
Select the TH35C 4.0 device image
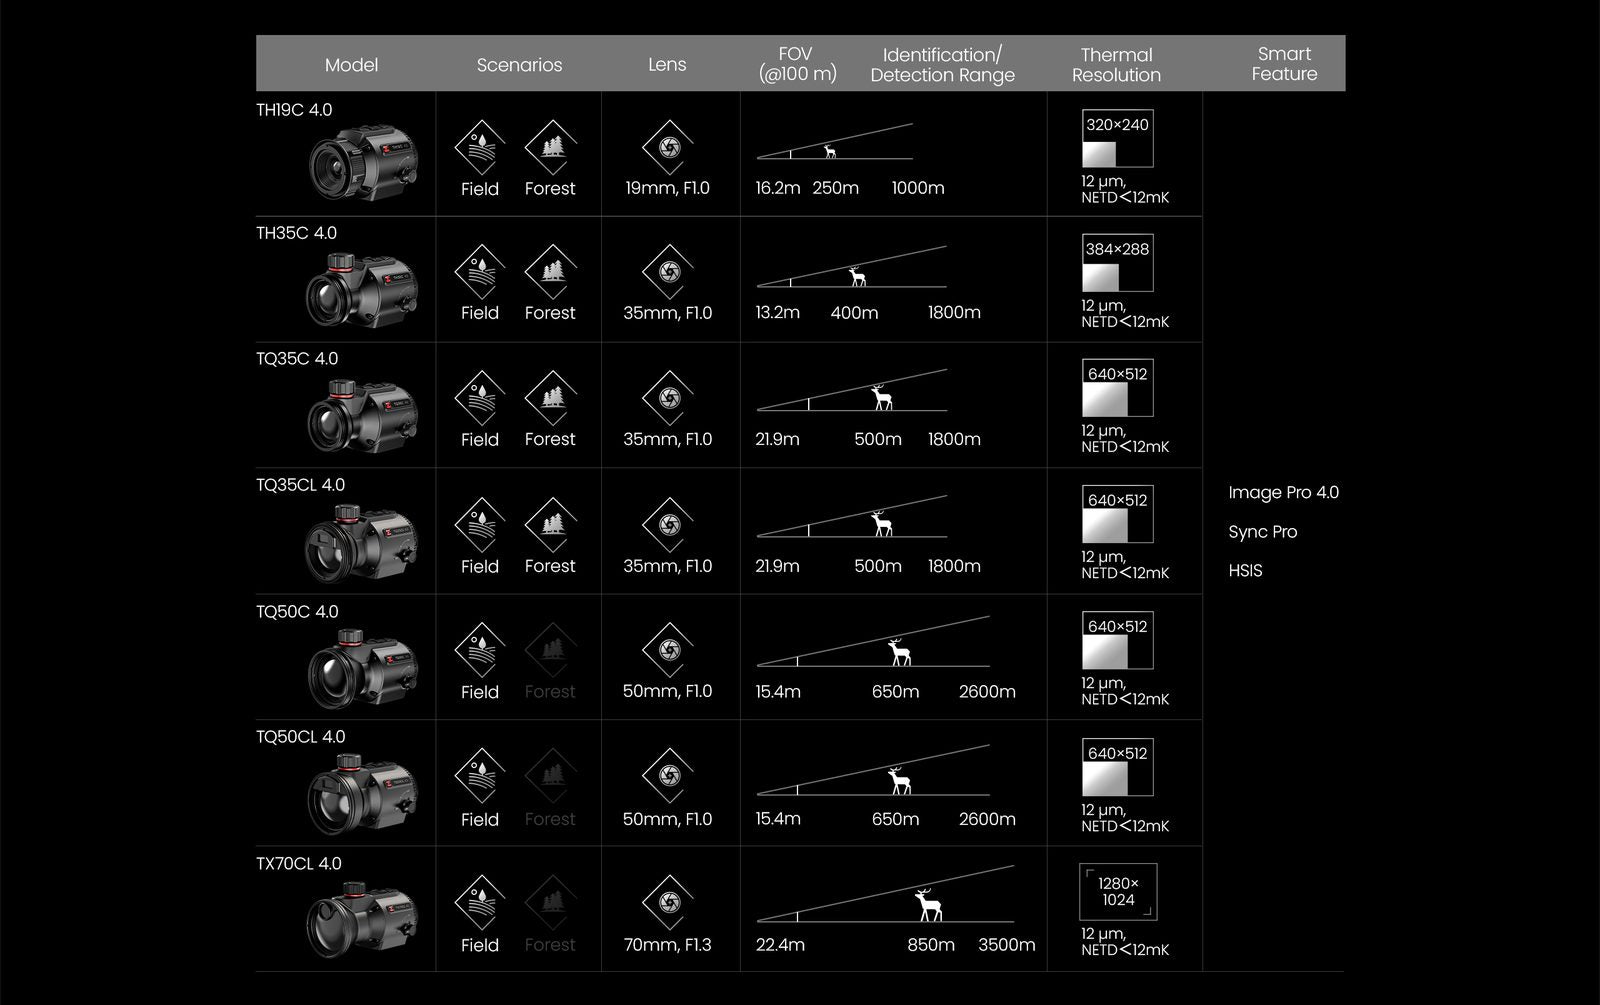[362, 289]
